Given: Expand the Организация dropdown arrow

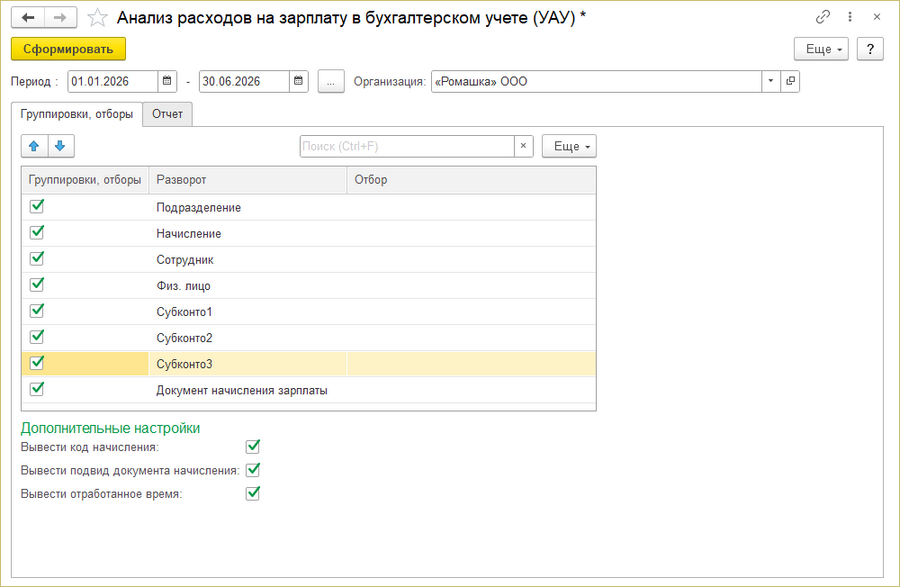Looking at the screenshot, I should 771,81.
